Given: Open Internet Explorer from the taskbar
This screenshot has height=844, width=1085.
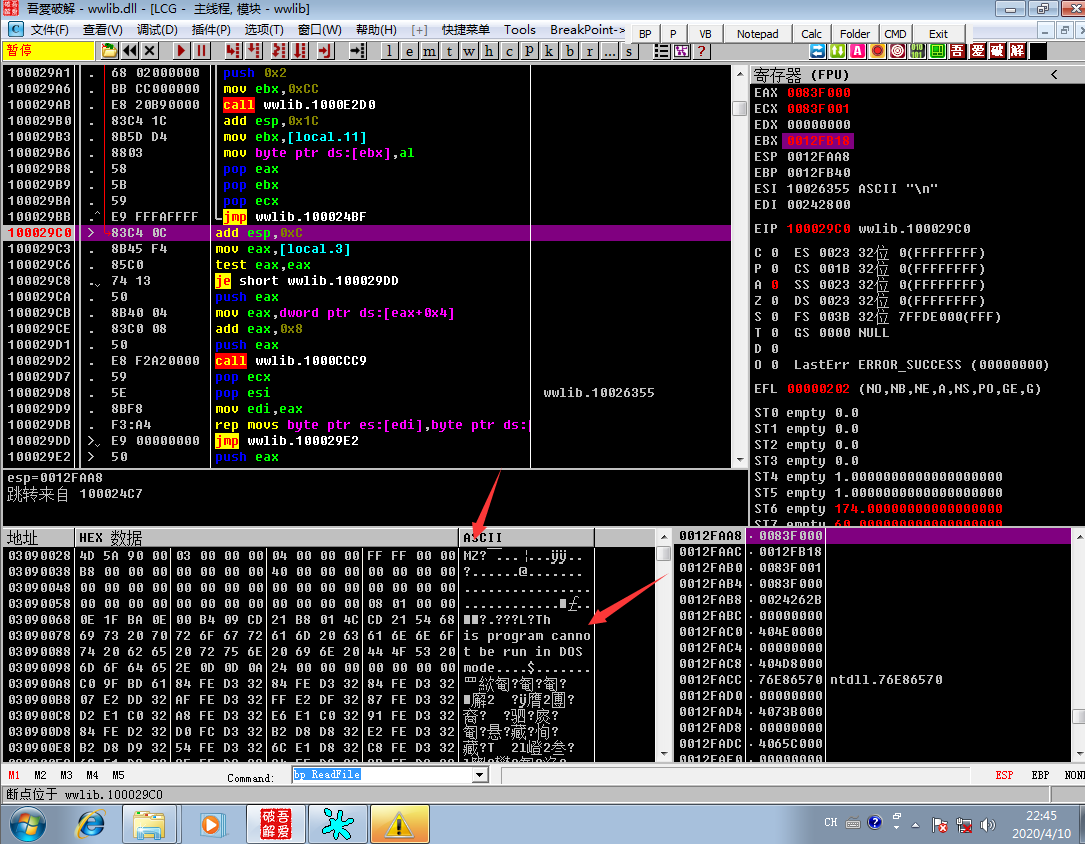Looking at the screenshot, I should click(x=91, y=824).
